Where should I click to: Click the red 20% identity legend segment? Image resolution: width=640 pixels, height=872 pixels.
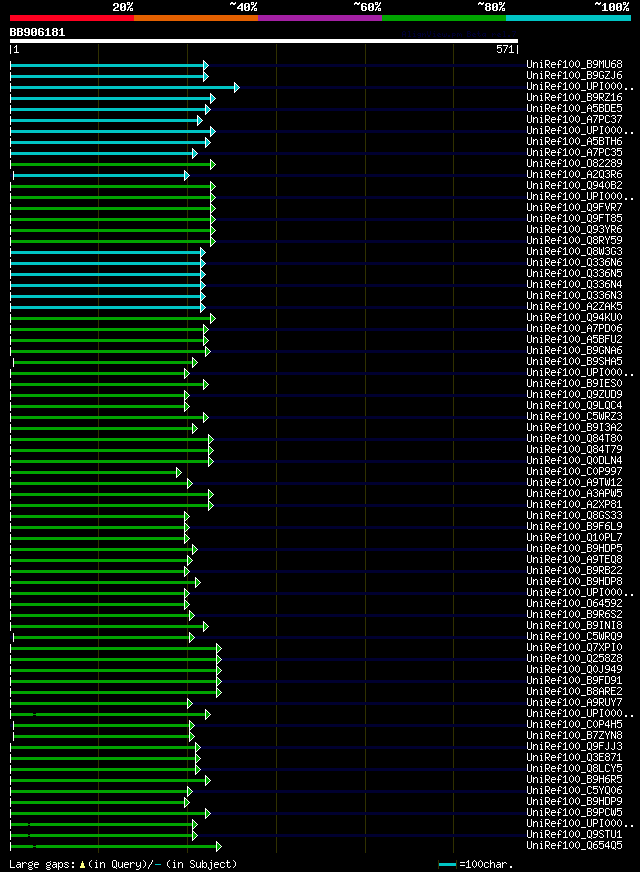pyautogui.click(x=72, y=18)
